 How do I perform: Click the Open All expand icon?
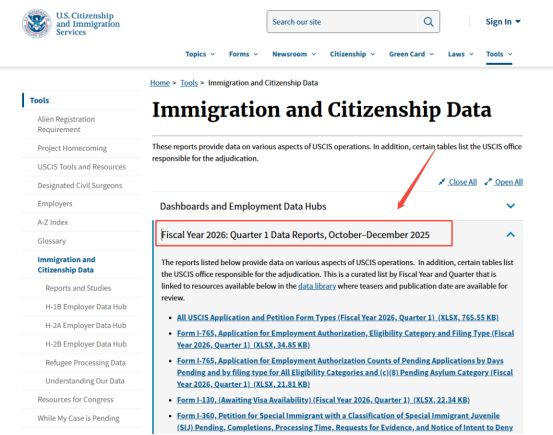(x=488, y=182)
